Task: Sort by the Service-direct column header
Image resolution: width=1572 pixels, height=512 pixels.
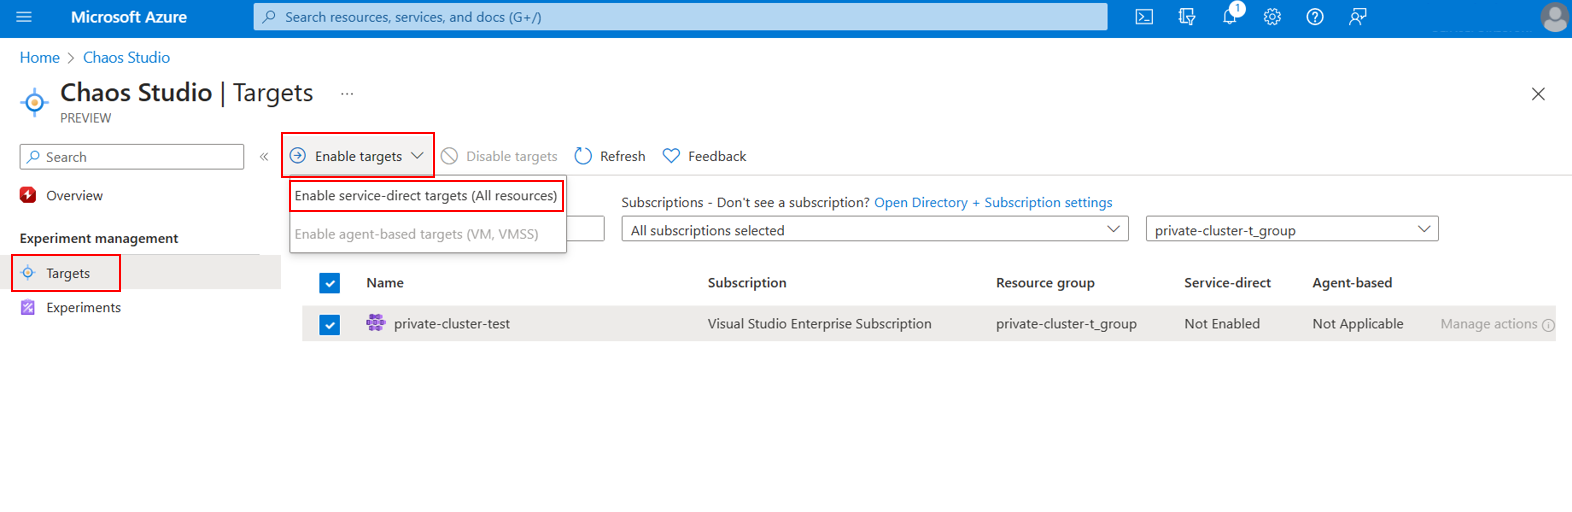Action: coord(1227,283)
